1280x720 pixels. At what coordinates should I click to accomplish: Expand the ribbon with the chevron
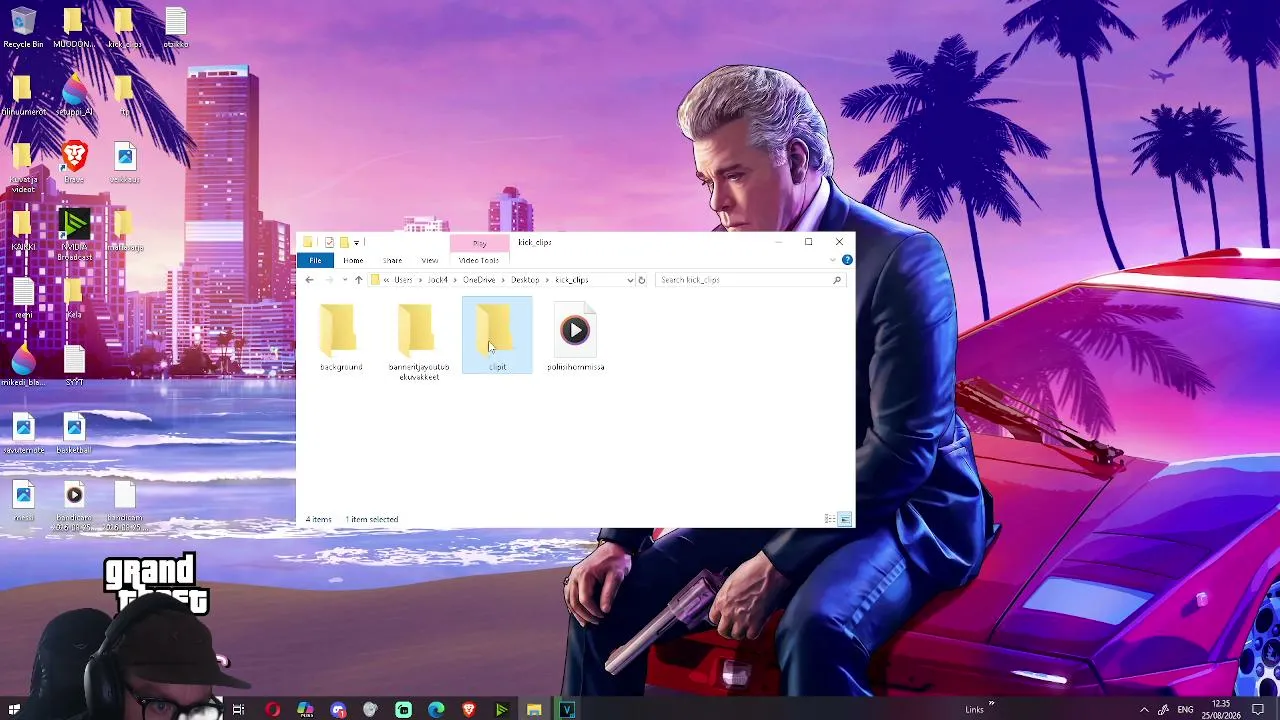pos(833,260)
